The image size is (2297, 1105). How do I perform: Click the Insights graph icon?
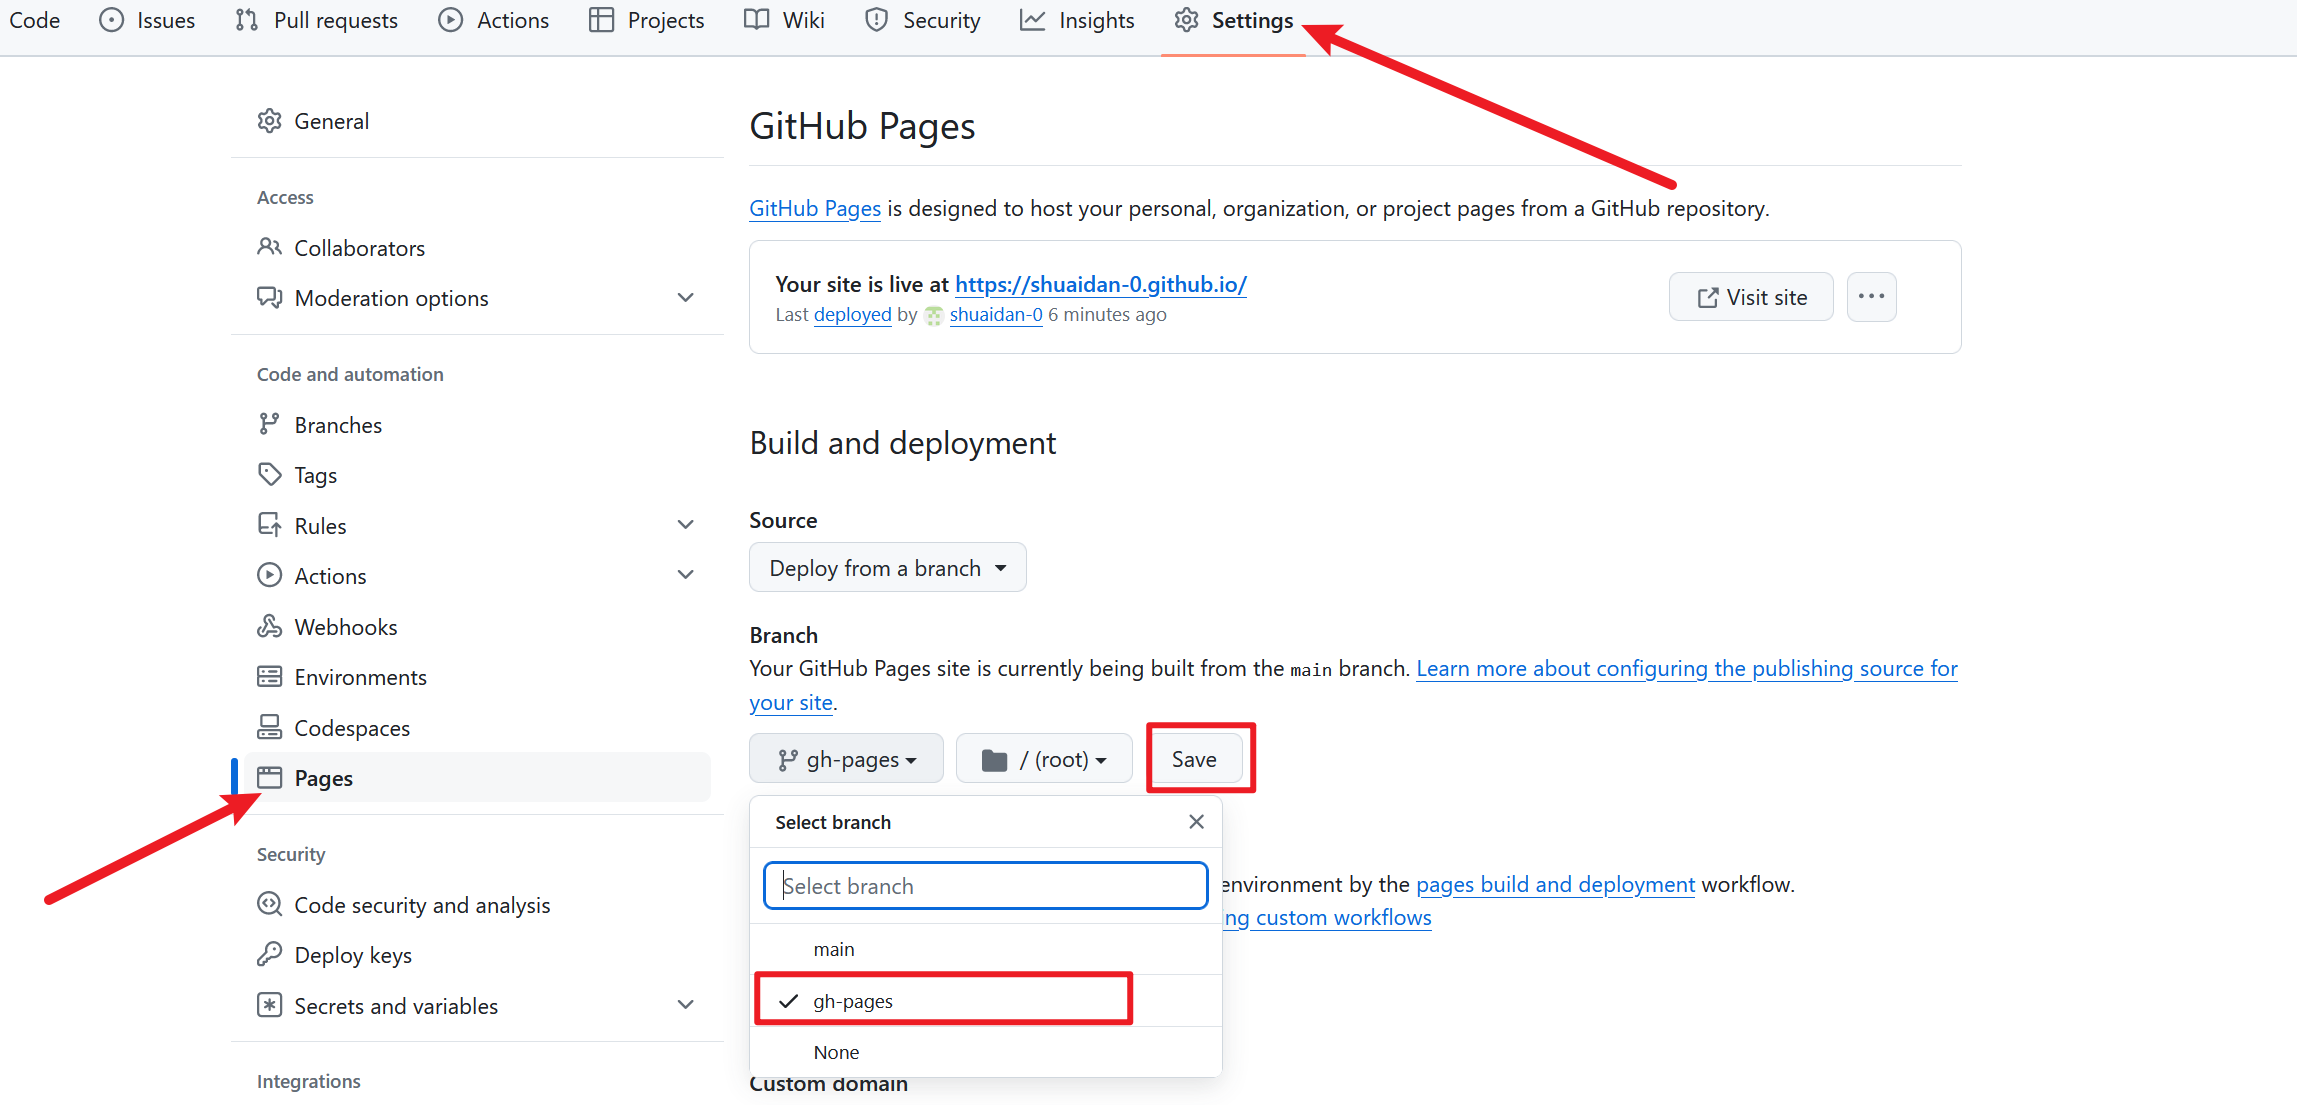pyautogui.click(x=1033, y=21)
